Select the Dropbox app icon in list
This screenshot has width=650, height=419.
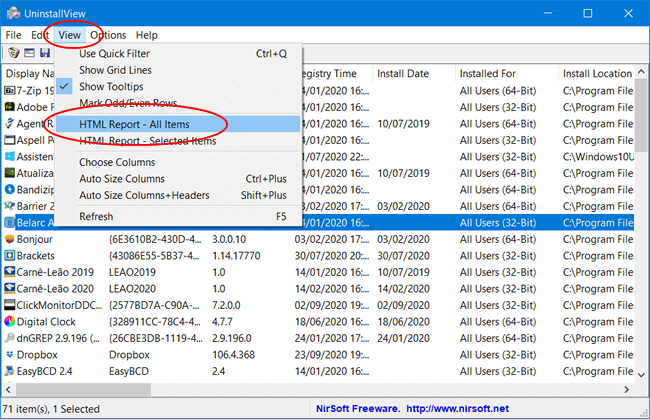(x=10, y=354)
